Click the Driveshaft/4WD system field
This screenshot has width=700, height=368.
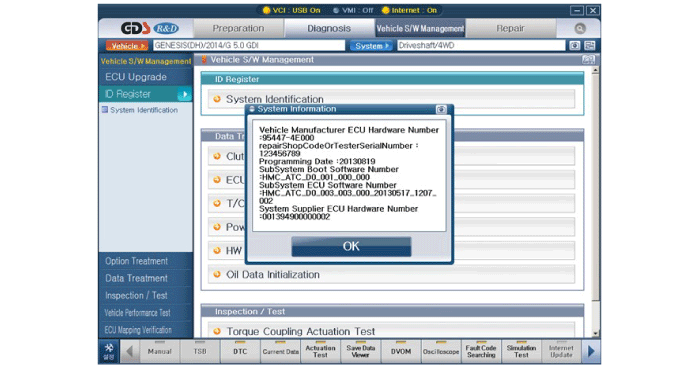click(481, 46)
